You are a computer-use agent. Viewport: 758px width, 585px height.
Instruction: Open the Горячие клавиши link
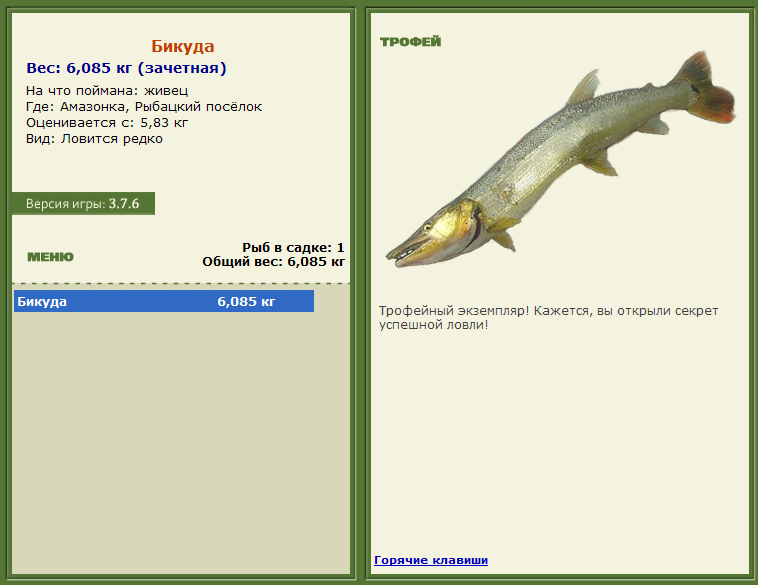(431, 560)
